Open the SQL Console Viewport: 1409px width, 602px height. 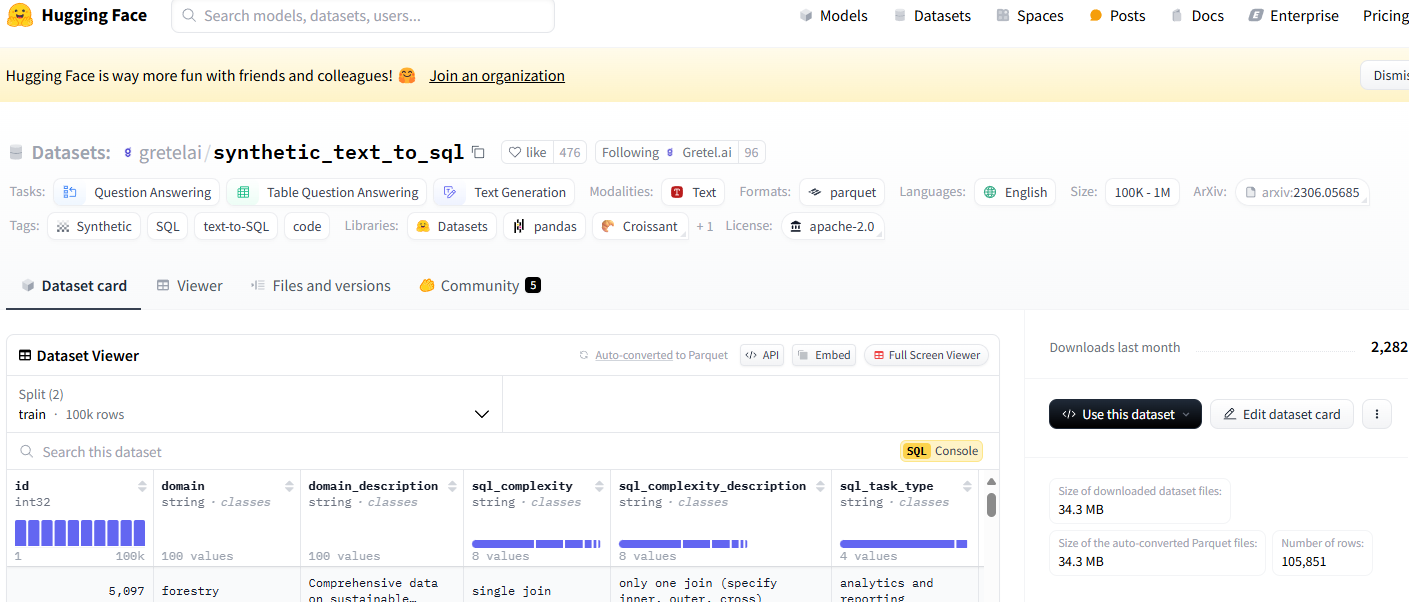point(941,451)
